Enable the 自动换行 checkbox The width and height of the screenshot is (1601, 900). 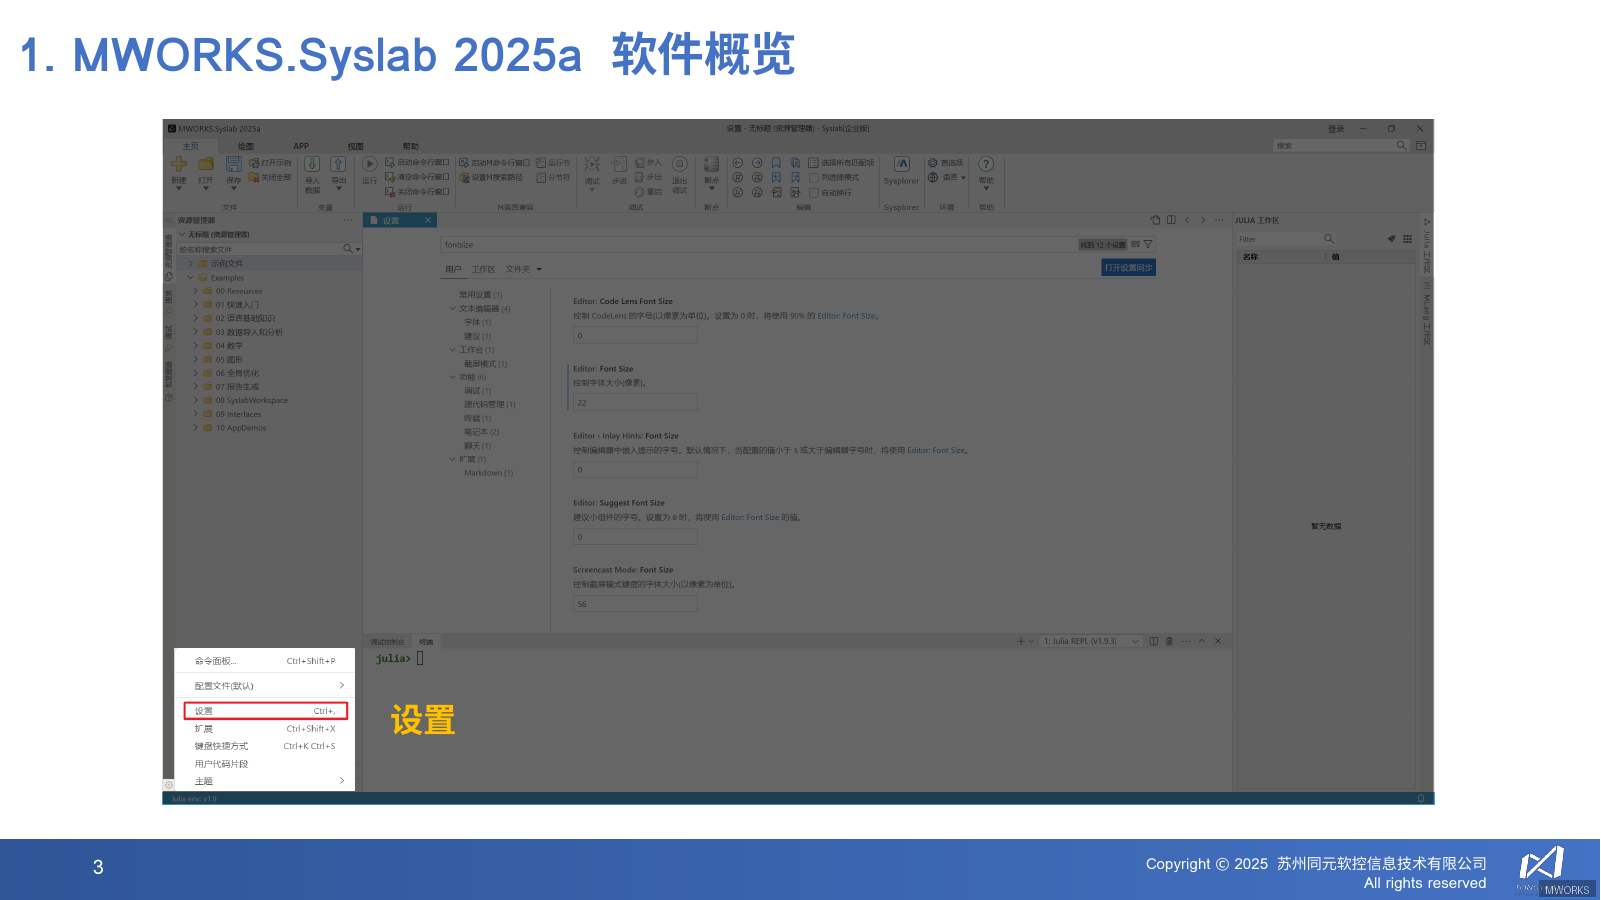[x=814, y=192]
